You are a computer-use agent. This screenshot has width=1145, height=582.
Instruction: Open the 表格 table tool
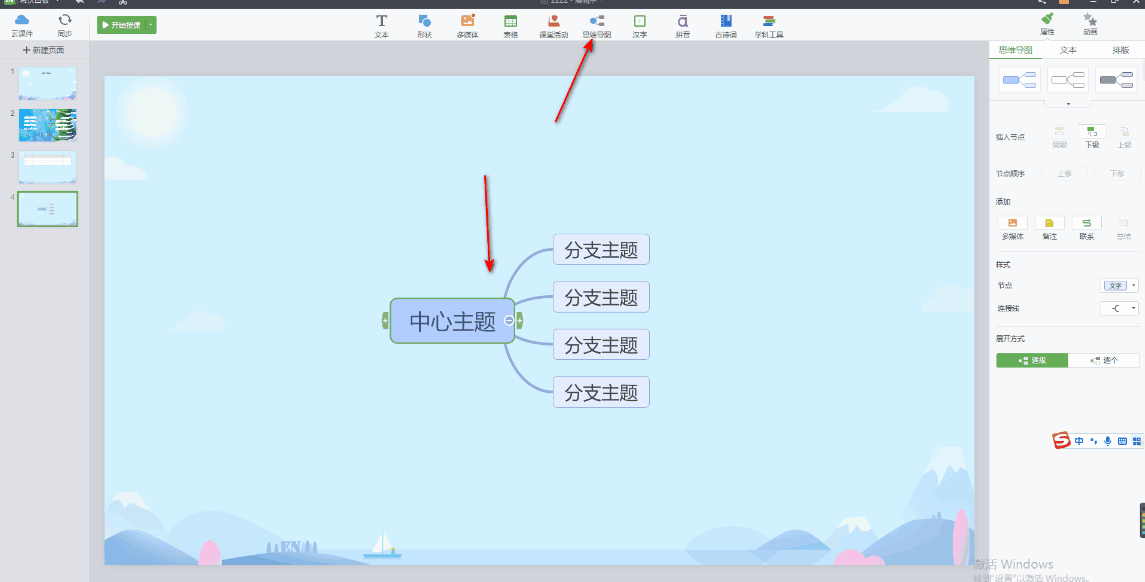point(510,25)
